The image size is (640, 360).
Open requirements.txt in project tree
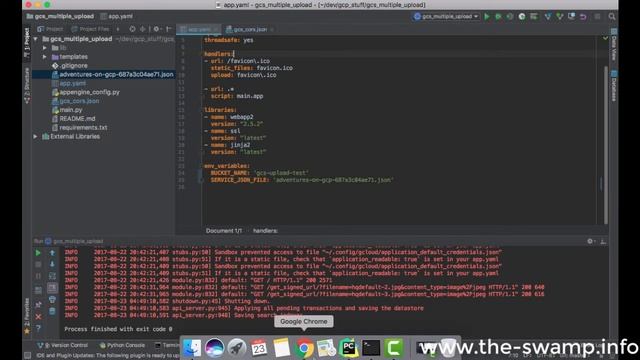click(80, 128)
